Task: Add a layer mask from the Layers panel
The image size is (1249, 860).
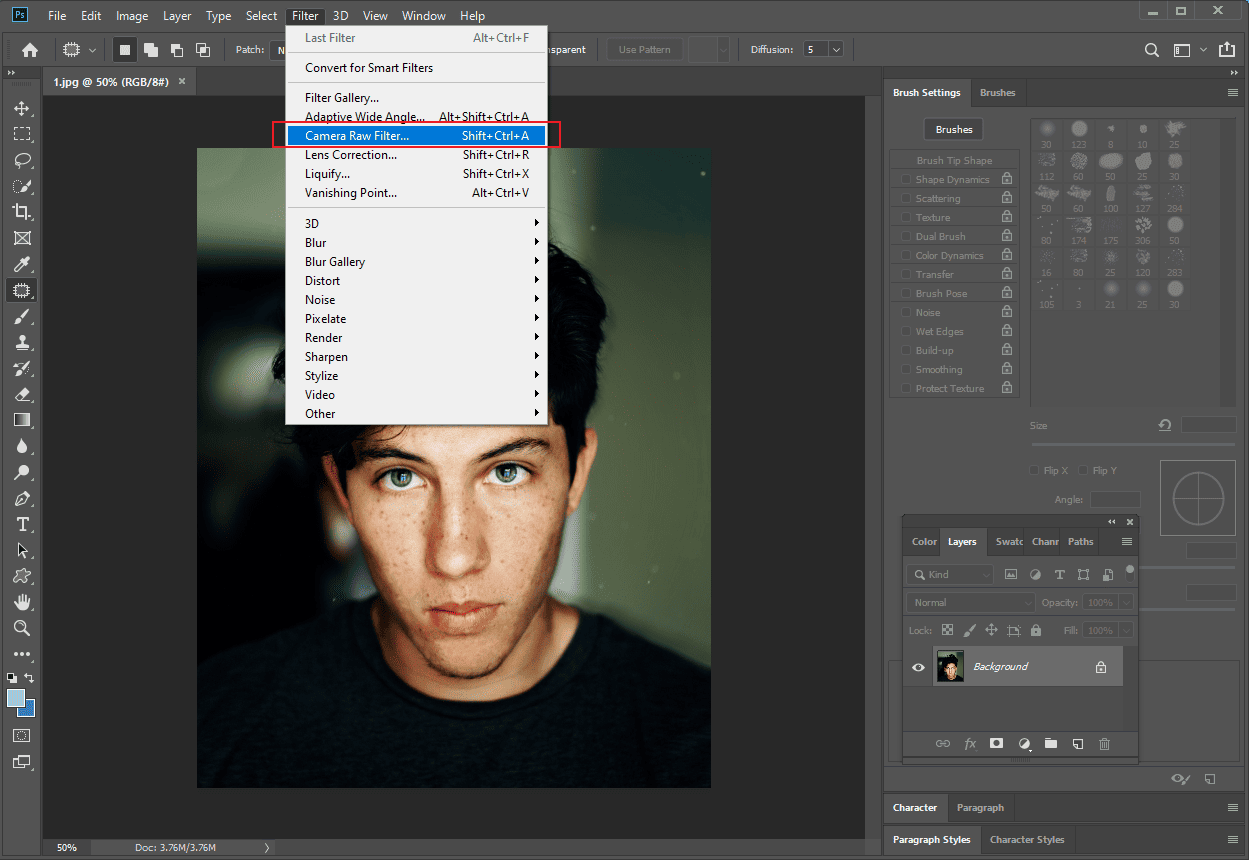Action: pyautogui.click(x=996, y=743)
